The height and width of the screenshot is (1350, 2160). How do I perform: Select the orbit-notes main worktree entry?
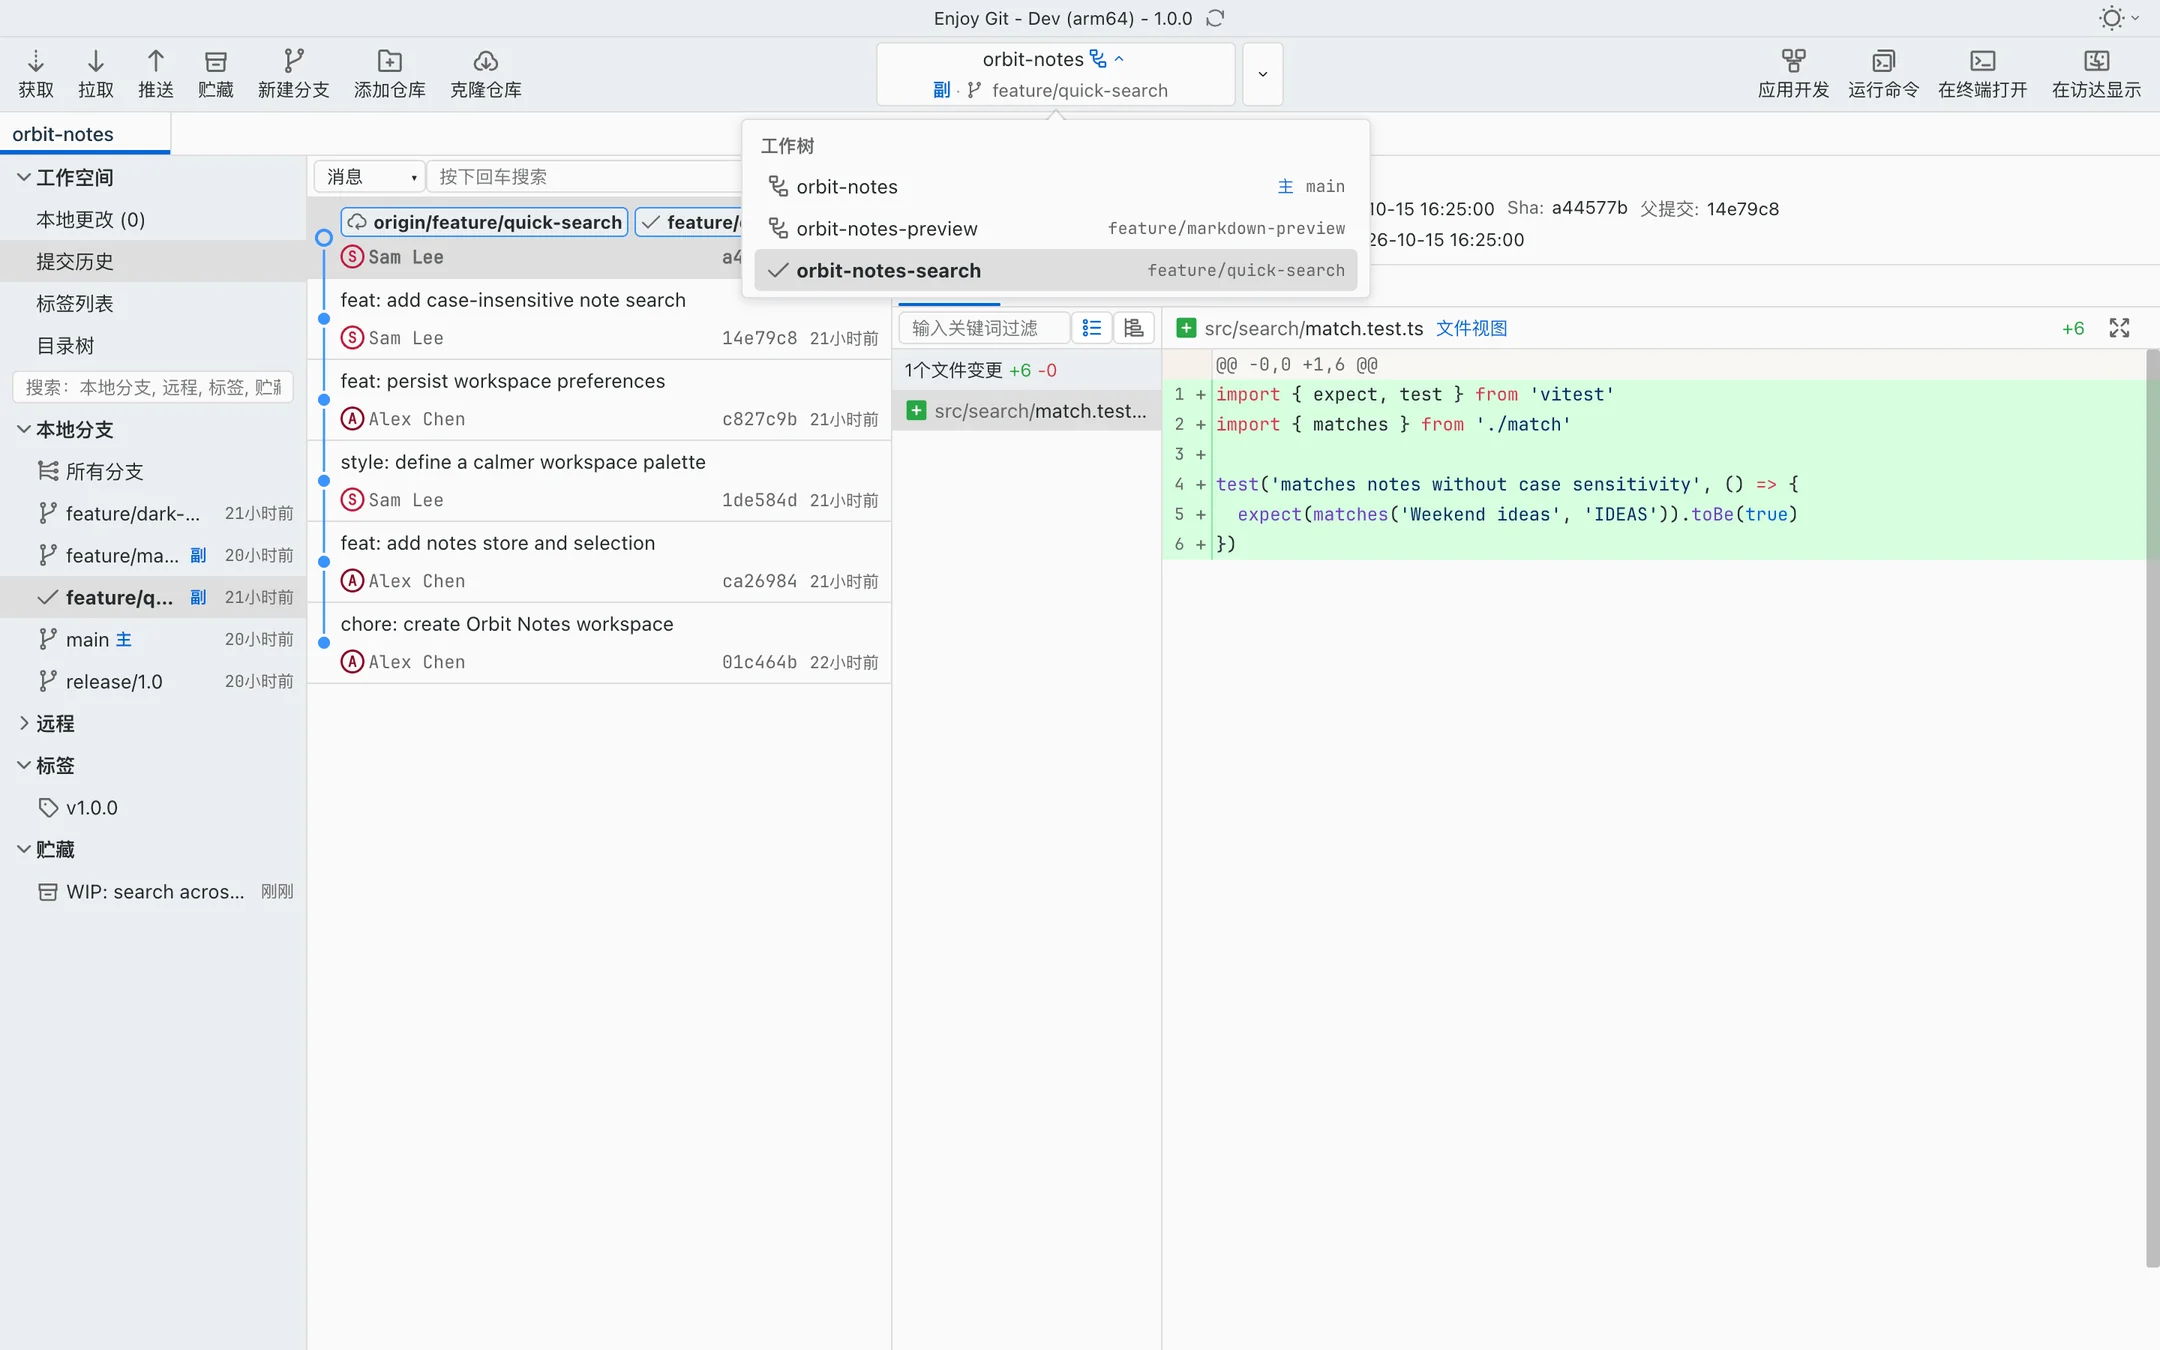click(1055, 186)
